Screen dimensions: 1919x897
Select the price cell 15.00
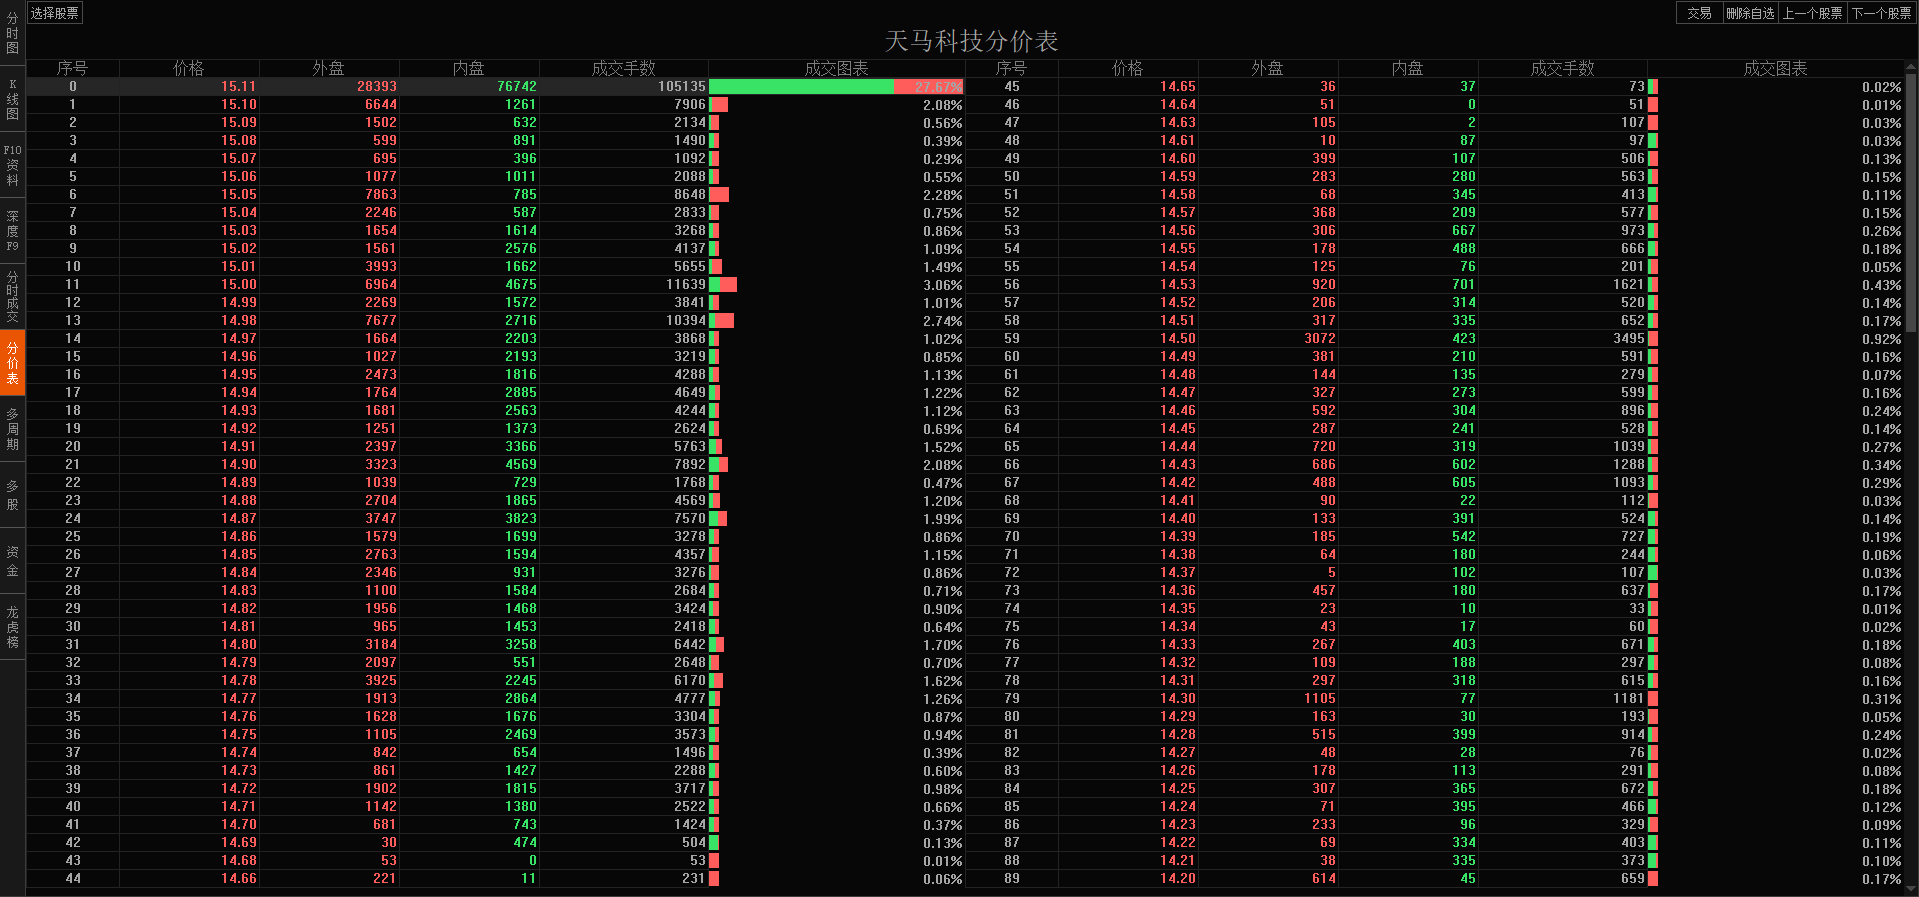click(238, 285)
